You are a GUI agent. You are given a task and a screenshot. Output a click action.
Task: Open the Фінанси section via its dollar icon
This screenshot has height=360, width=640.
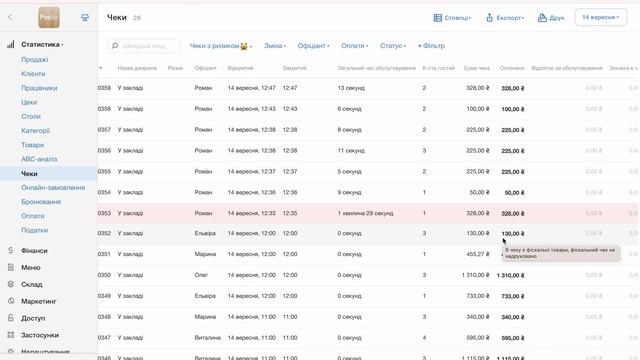[11, 250]
